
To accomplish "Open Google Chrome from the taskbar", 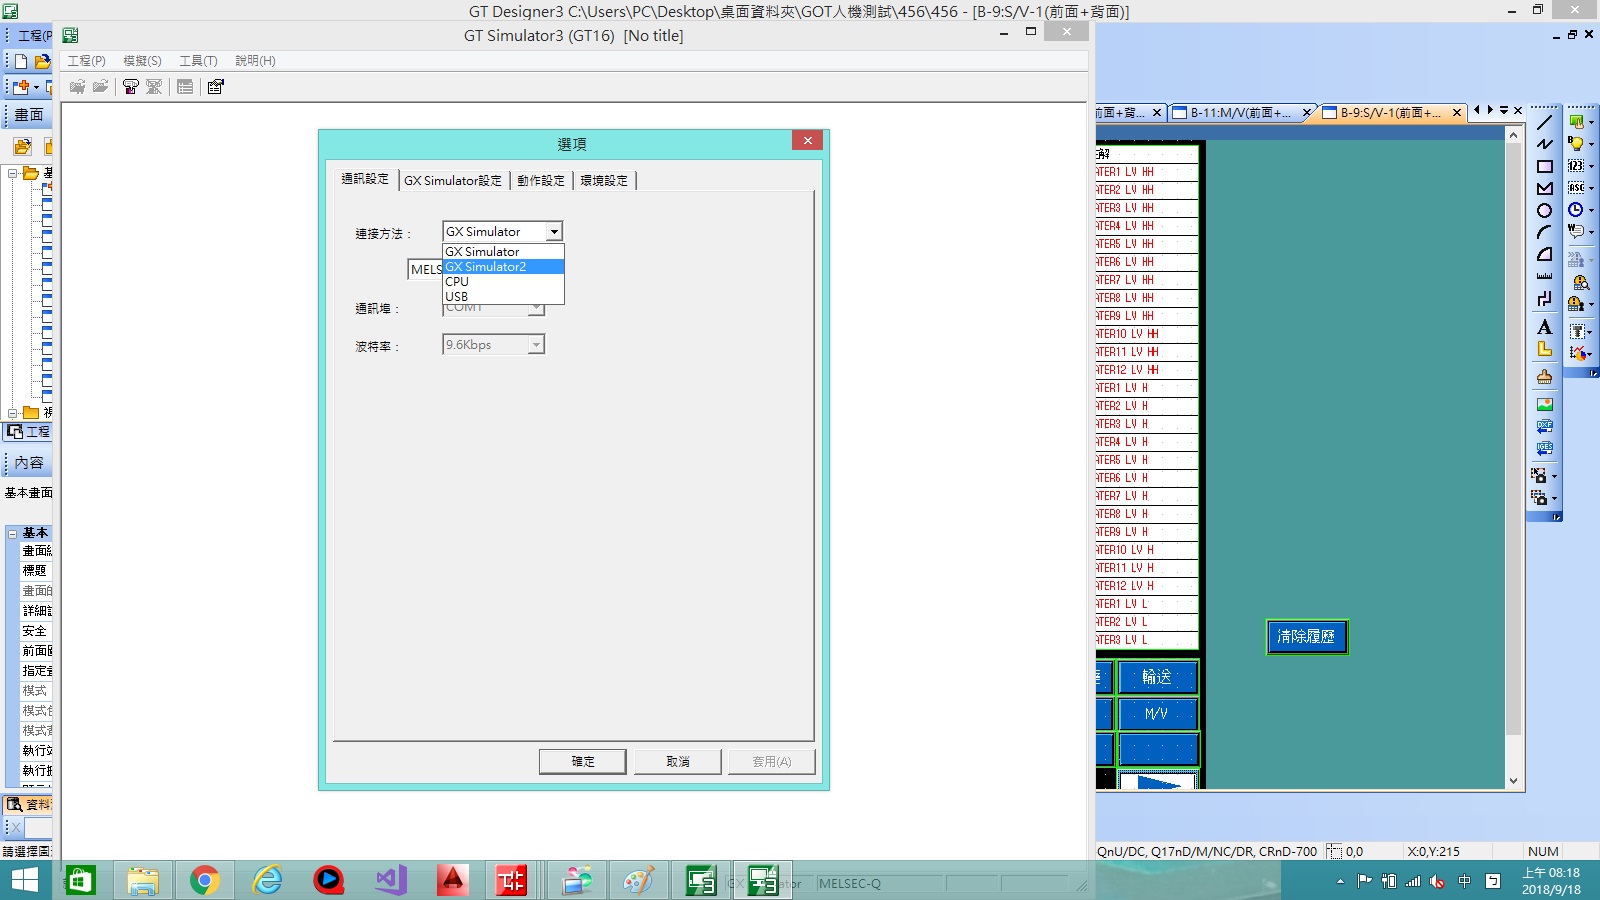I will [x=204, y=880].
